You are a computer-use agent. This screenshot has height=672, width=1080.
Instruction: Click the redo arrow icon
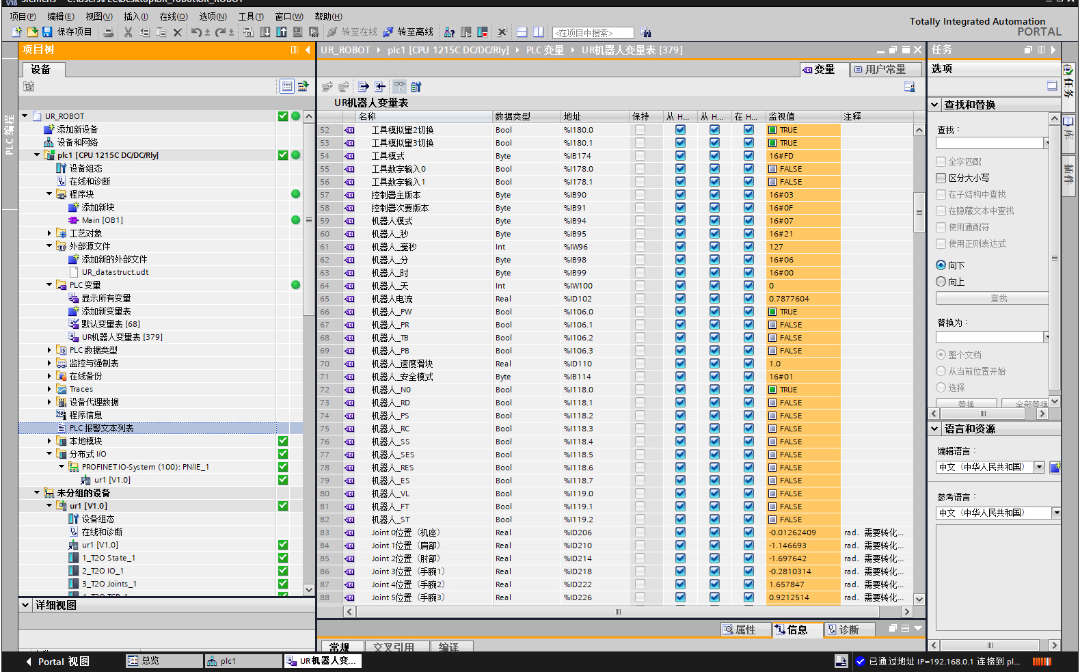[x=221, y=32]
